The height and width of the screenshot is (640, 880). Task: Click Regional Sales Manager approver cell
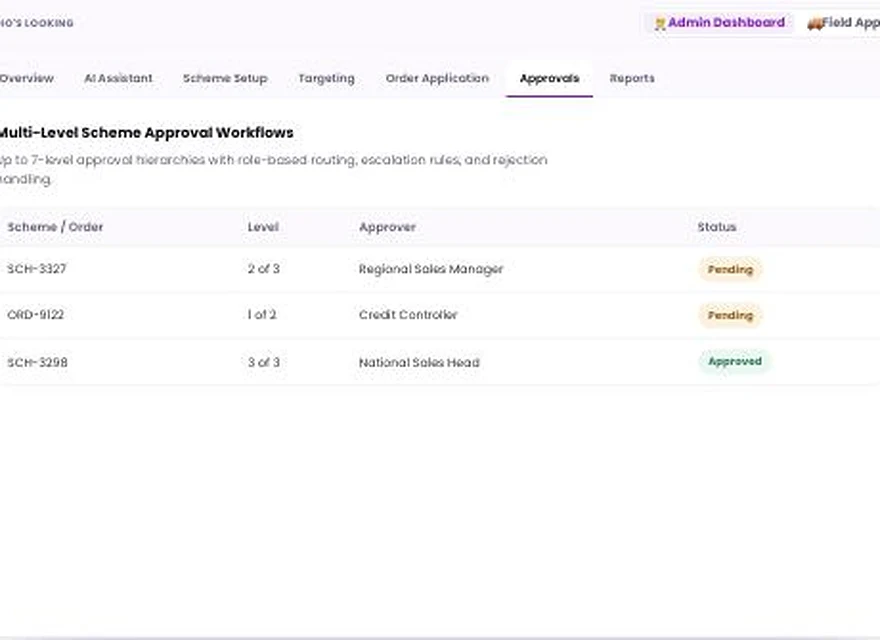(x=431, y=269)
